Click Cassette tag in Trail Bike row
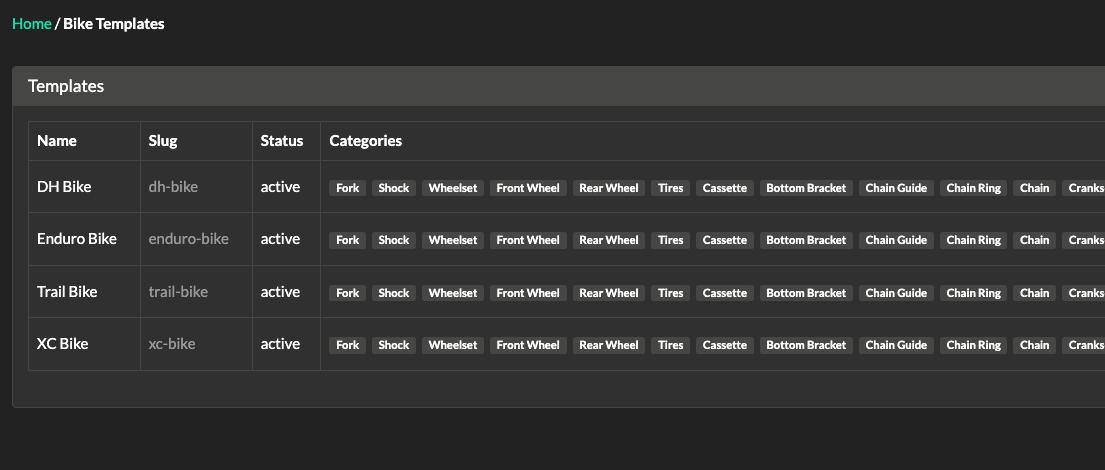Viewport: 1105px width, 470px height. 725,293
